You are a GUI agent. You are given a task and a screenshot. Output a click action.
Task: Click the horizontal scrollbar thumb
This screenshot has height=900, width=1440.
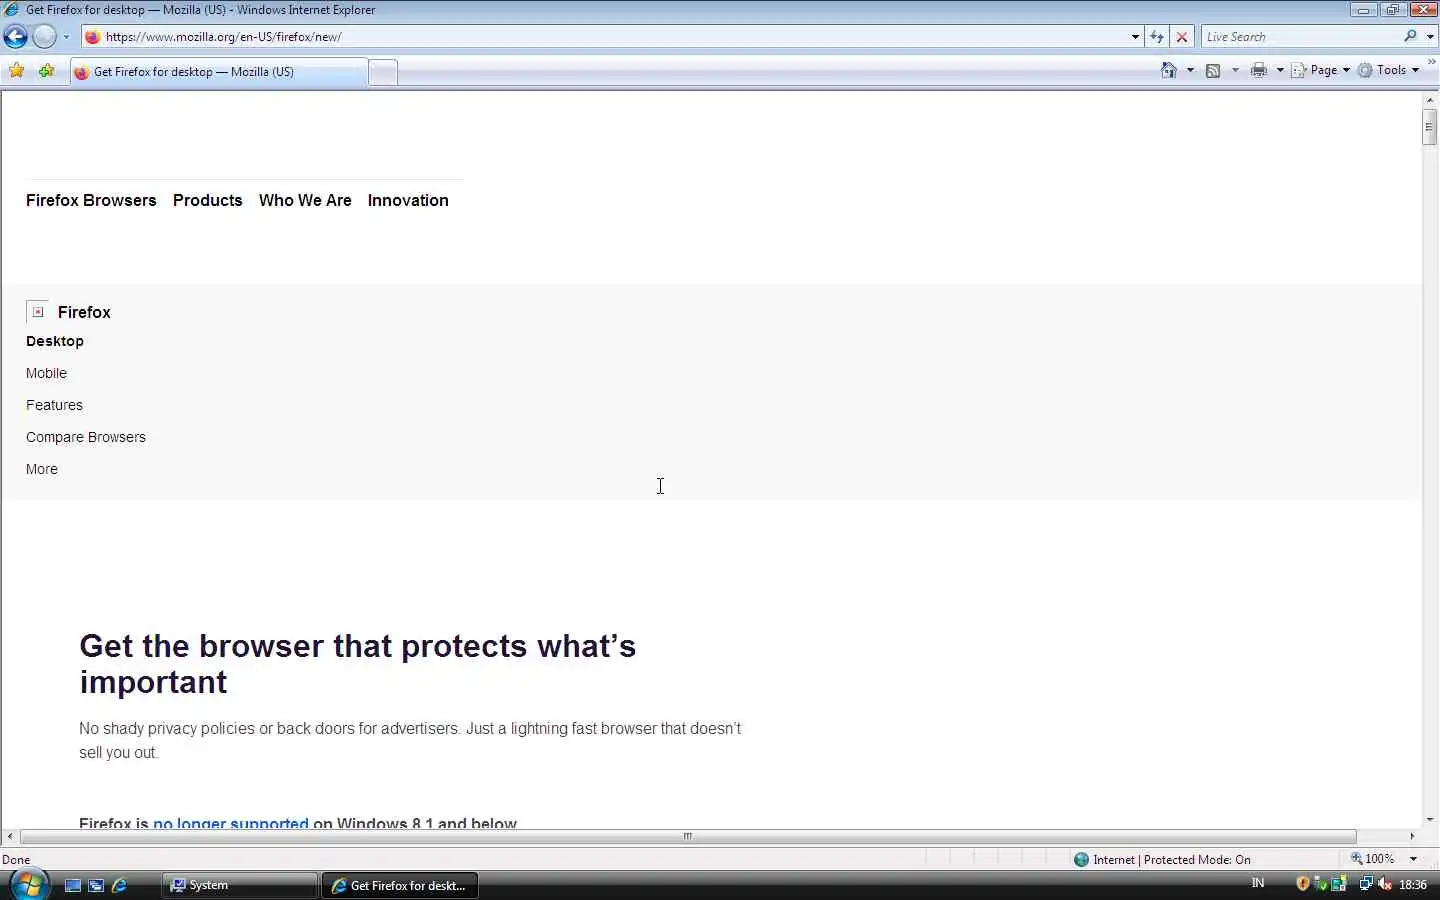point(688,836)
